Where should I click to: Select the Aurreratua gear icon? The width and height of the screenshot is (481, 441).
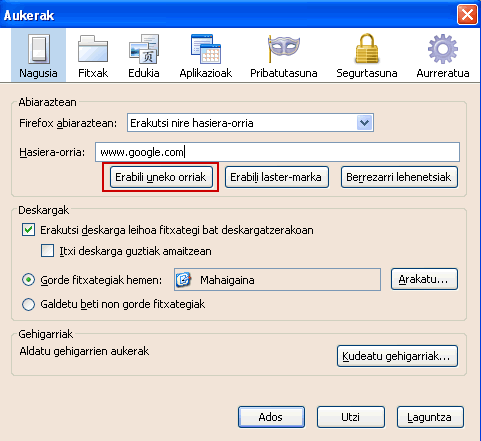(x=443, y=49)
